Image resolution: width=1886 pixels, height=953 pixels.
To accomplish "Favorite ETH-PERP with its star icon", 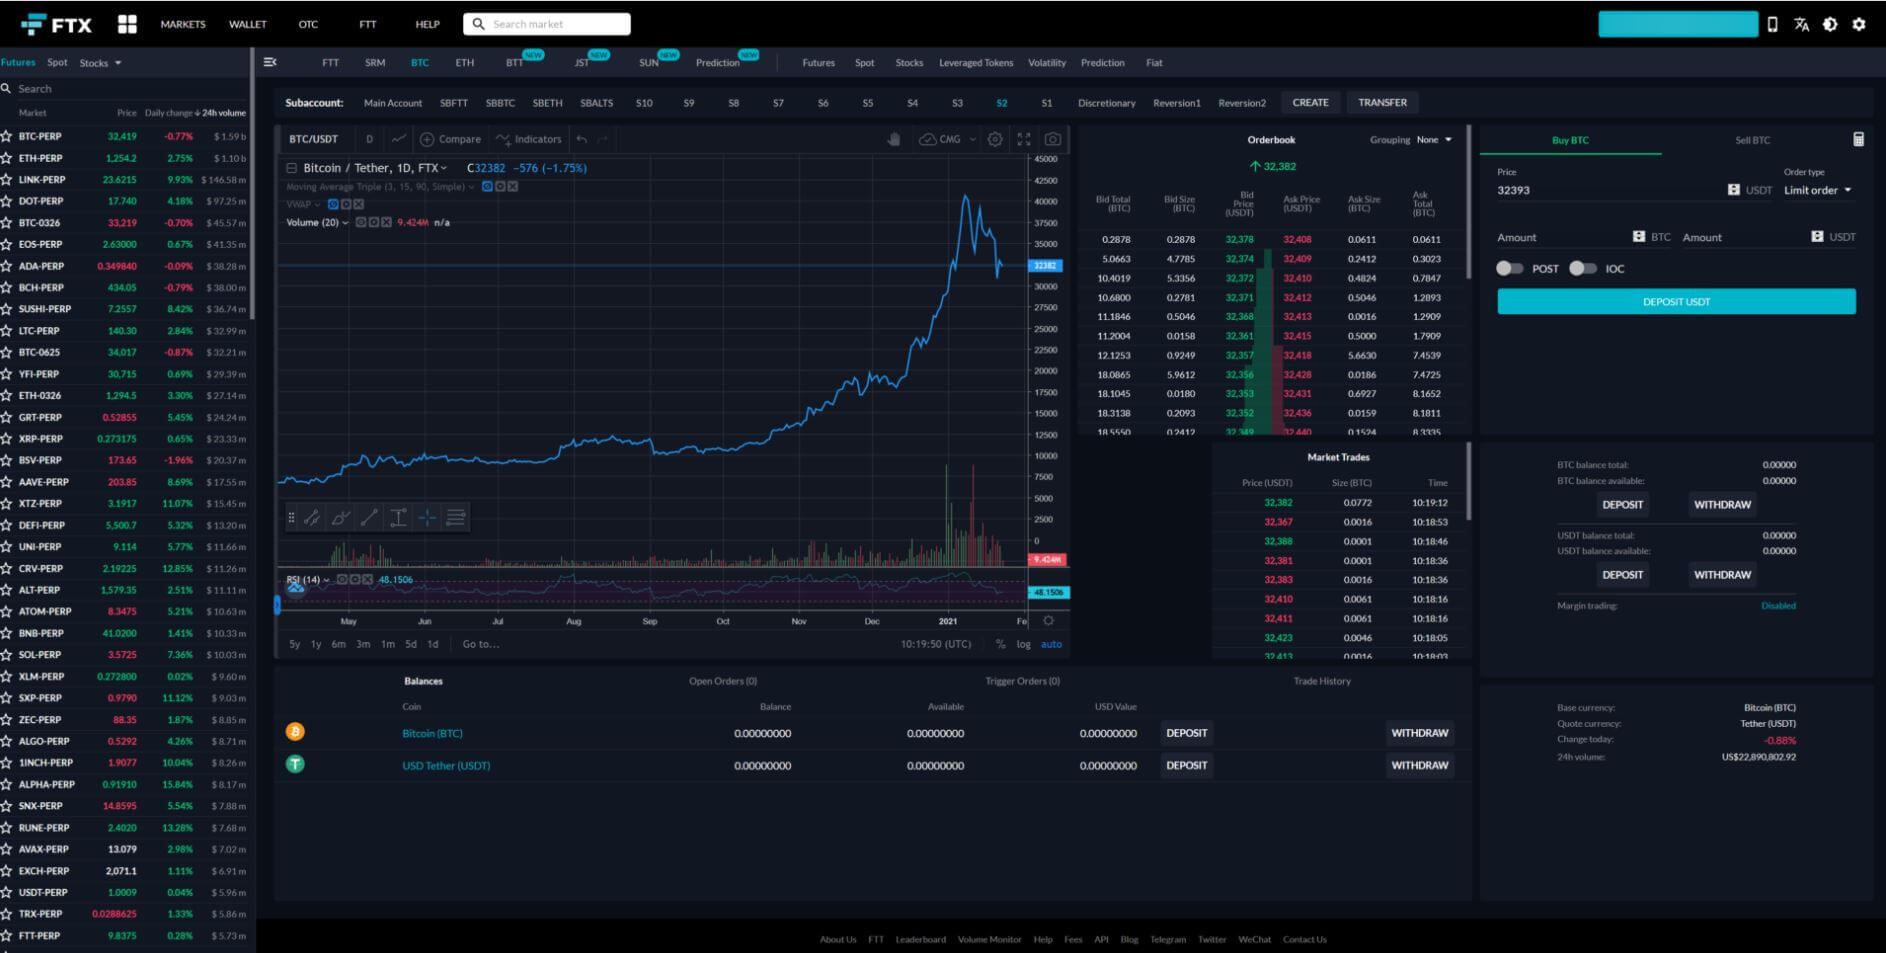I will pos(7,158).
